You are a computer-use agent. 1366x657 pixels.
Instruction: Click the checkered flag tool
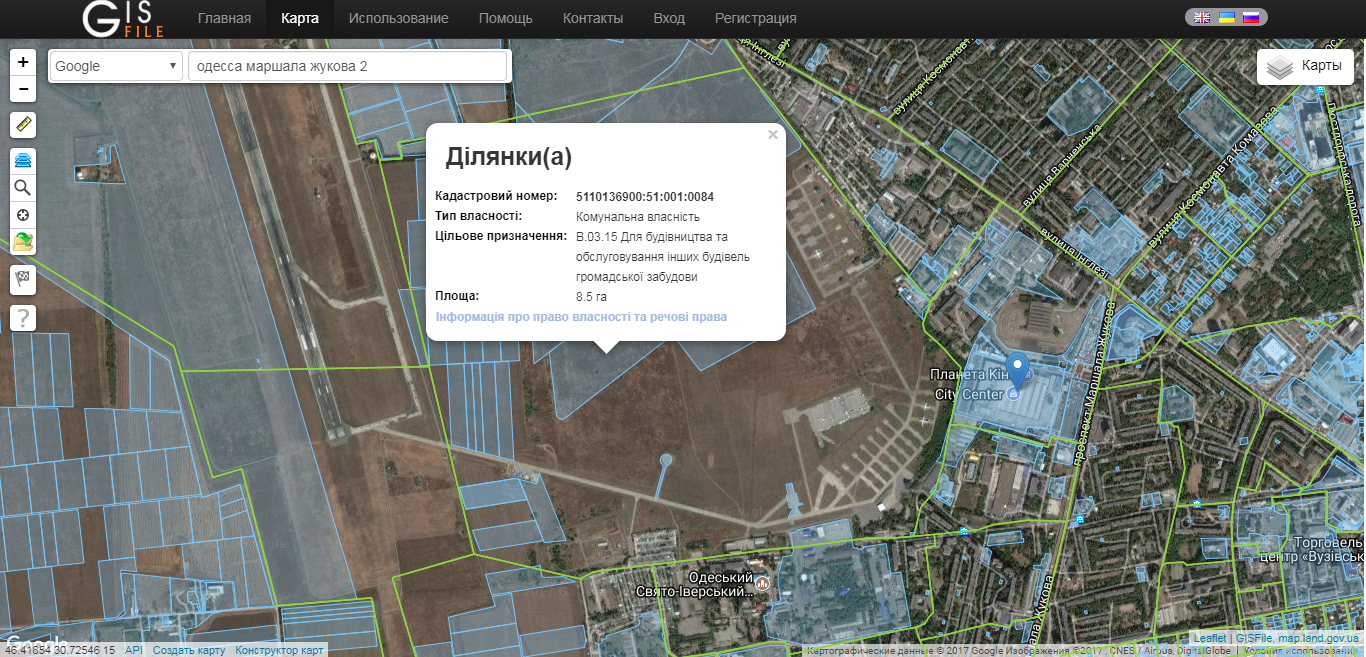click(x=23, y=279)
